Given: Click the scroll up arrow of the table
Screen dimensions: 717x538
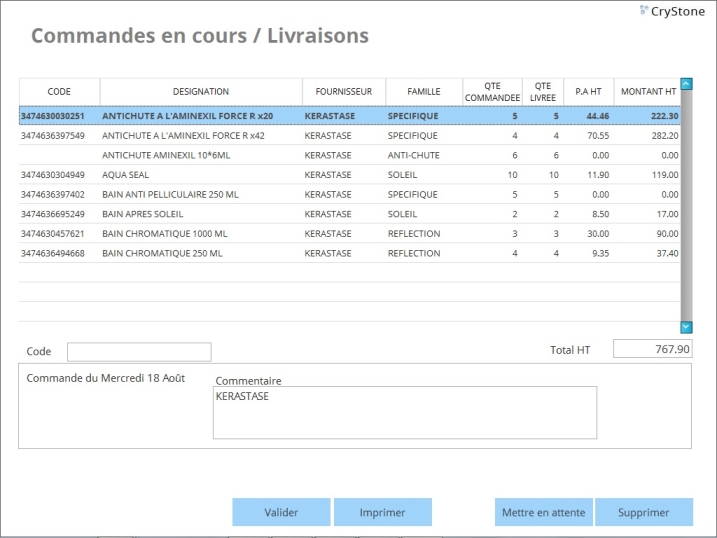Looking at the screenshot, I should tap(686, 84).
